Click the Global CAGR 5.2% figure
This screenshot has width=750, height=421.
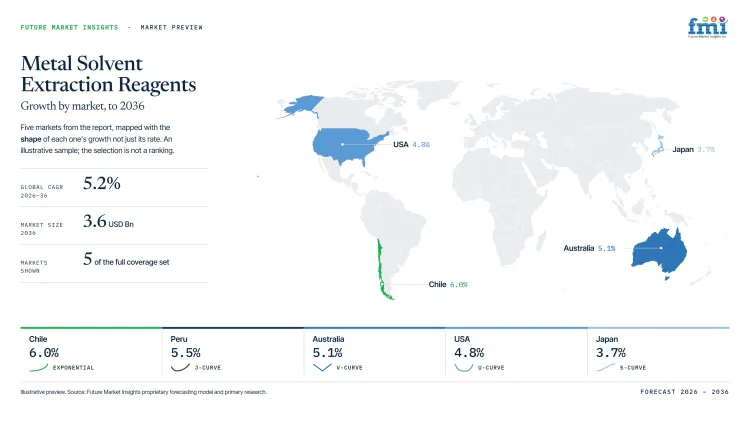tap(101, 183)
